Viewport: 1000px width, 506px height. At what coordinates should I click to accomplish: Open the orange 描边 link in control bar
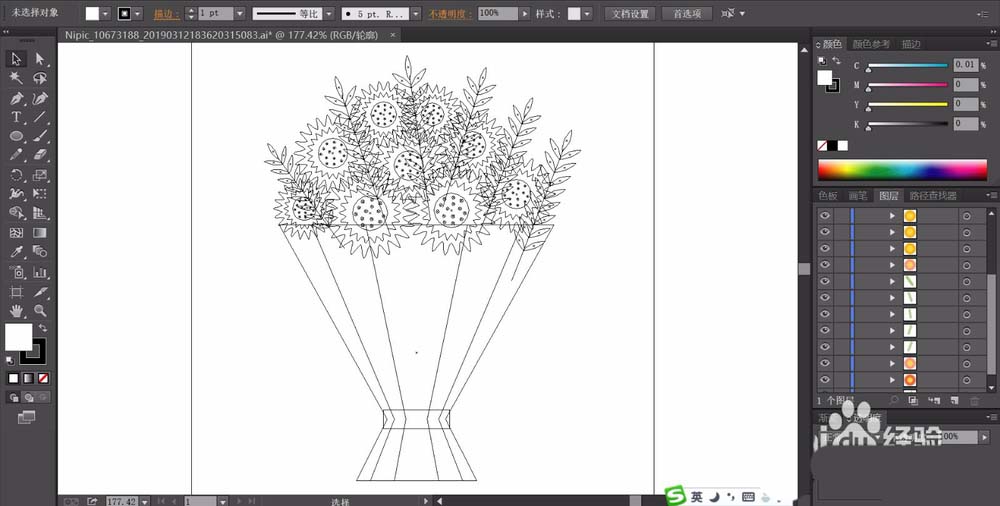tap(166, 13)
